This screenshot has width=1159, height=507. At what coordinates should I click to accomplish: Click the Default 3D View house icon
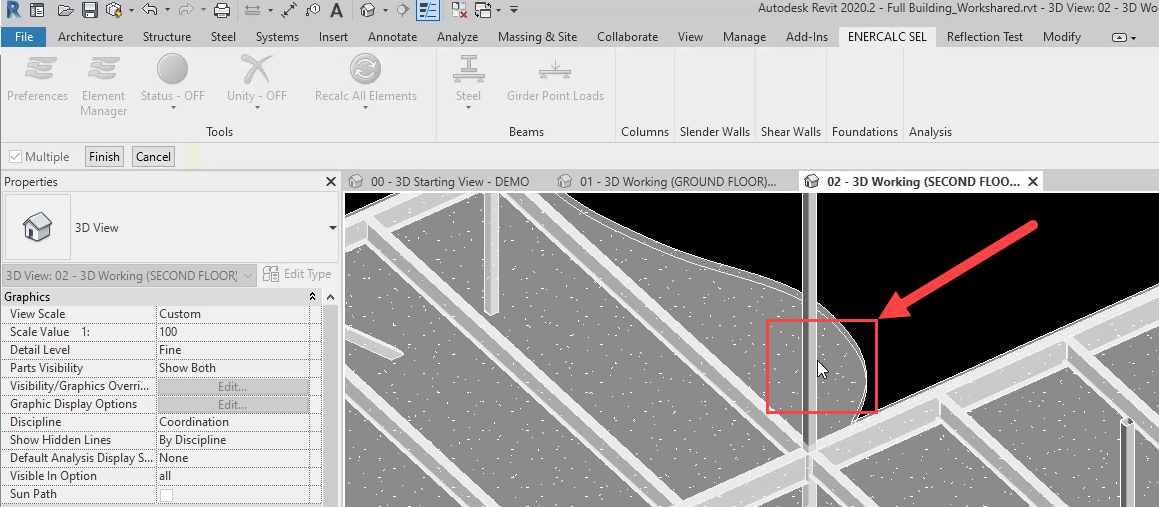point(367,10)
